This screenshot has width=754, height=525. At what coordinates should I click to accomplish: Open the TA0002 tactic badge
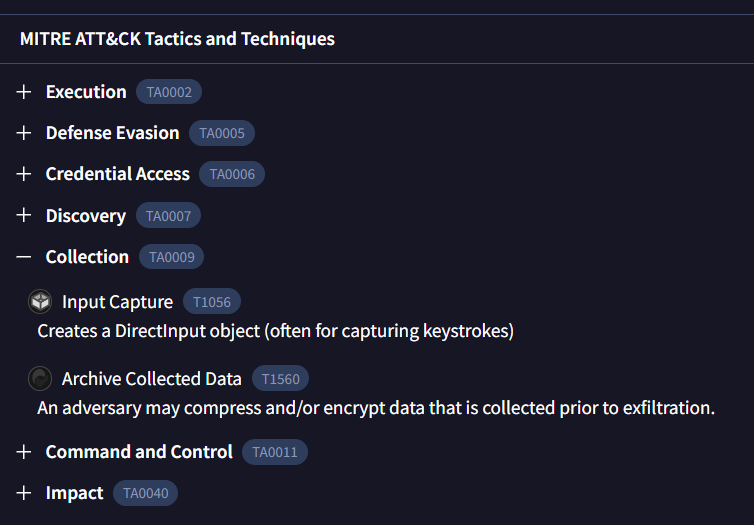[x=169, y=92]
